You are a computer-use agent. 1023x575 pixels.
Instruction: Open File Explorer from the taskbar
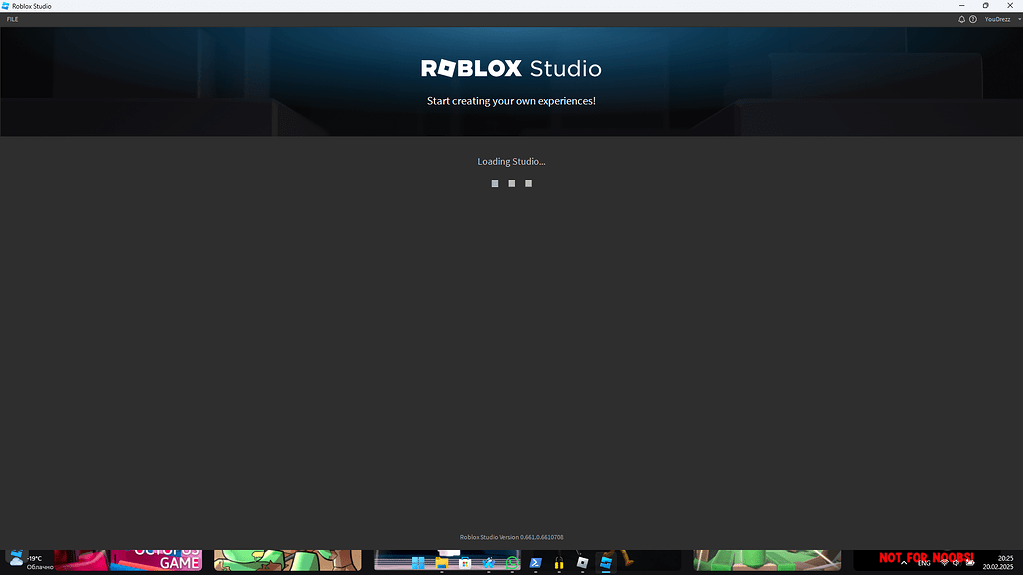442,563
